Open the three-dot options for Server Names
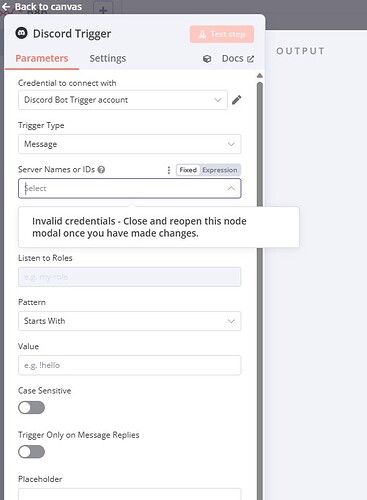The image size is (367, 500). coord(169,170)
